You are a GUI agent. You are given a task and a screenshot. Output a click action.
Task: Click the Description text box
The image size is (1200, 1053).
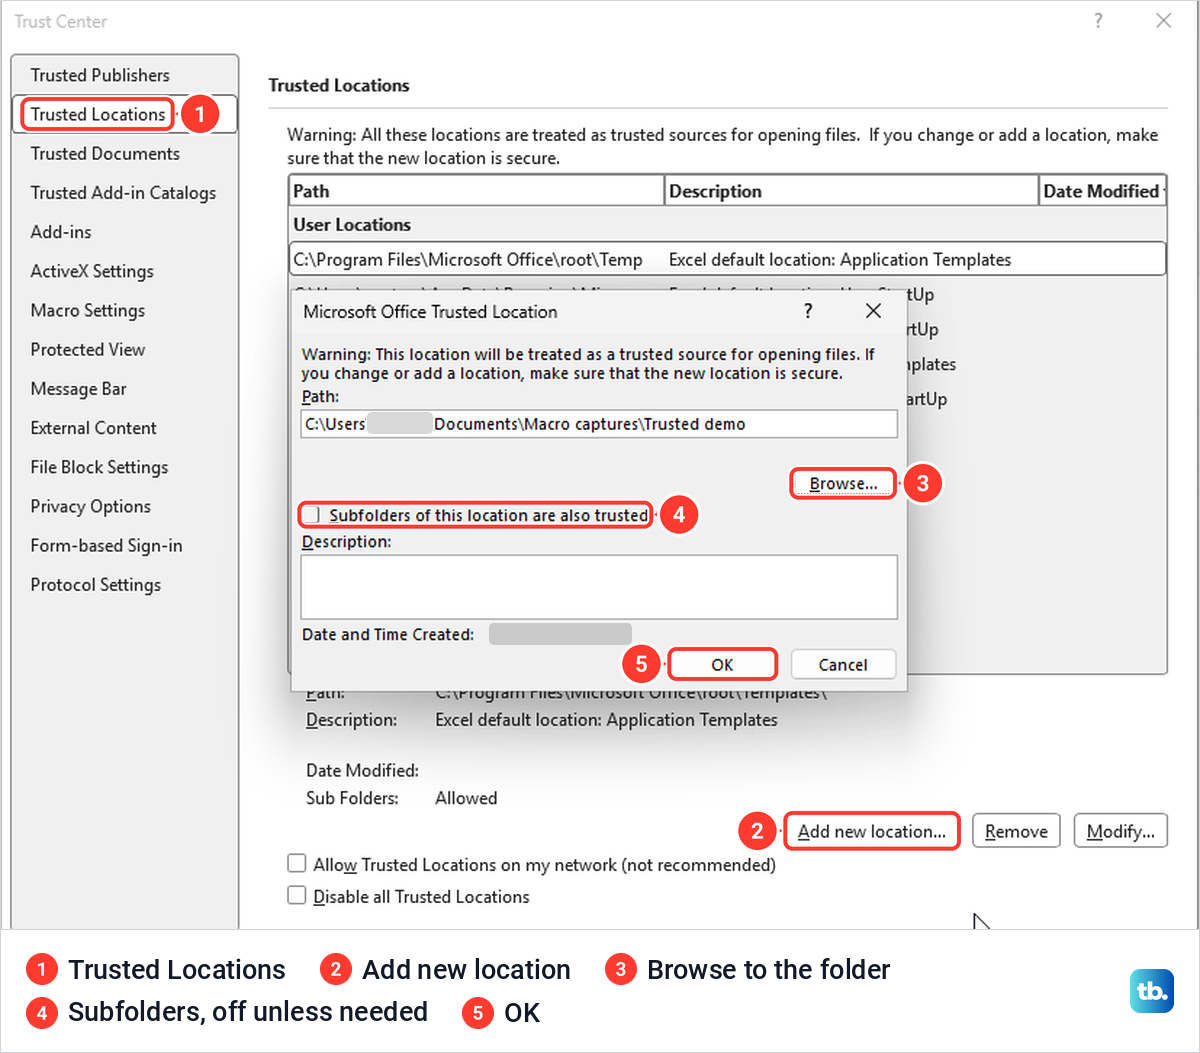pyautogui.click(x=599, y=587)
